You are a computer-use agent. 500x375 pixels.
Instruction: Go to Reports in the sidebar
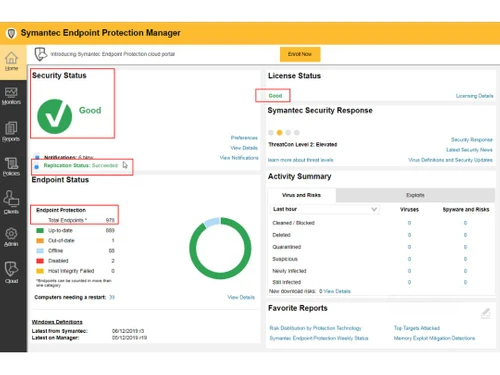click(x=11, y=131)
